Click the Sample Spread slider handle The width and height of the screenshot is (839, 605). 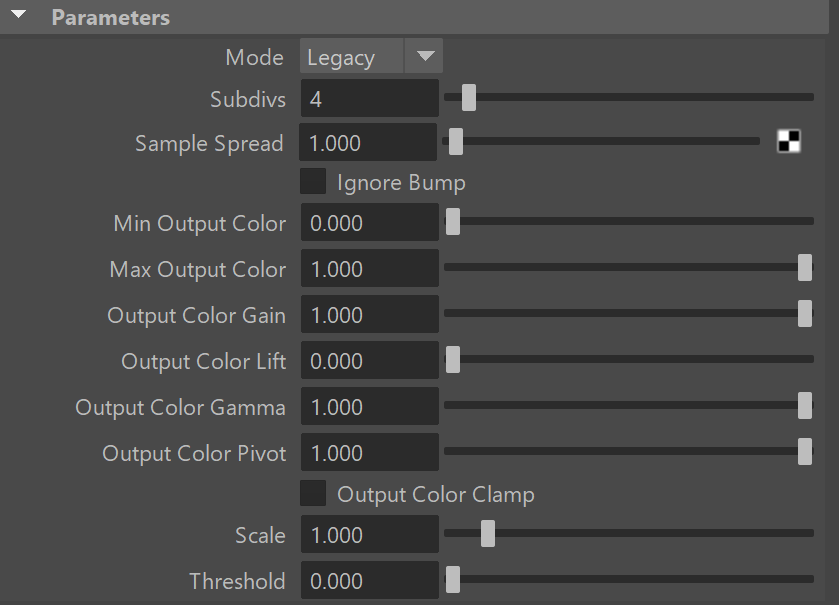[456, 142]
